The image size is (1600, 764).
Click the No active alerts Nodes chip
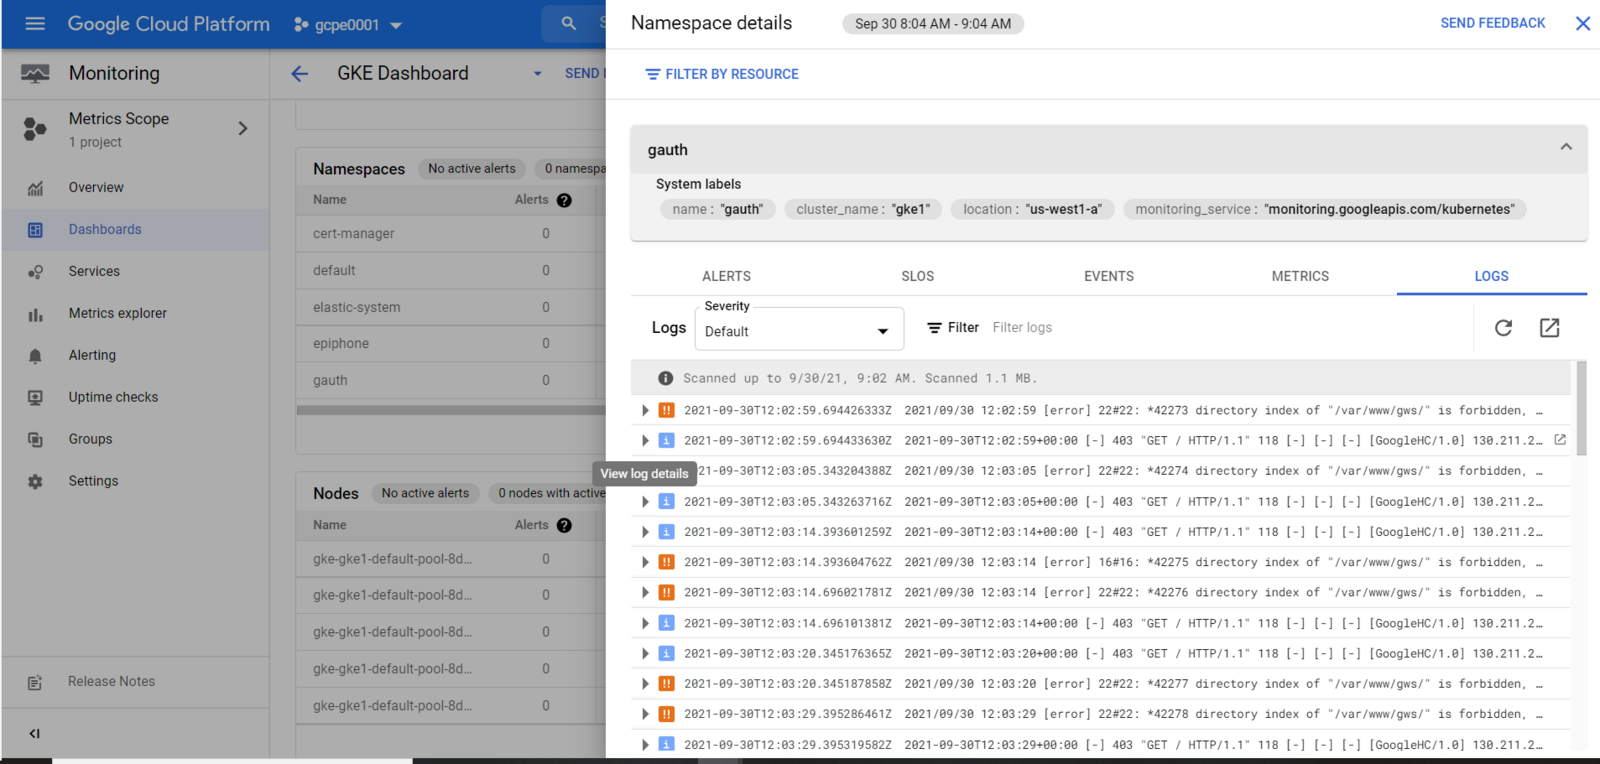(425, 493)
